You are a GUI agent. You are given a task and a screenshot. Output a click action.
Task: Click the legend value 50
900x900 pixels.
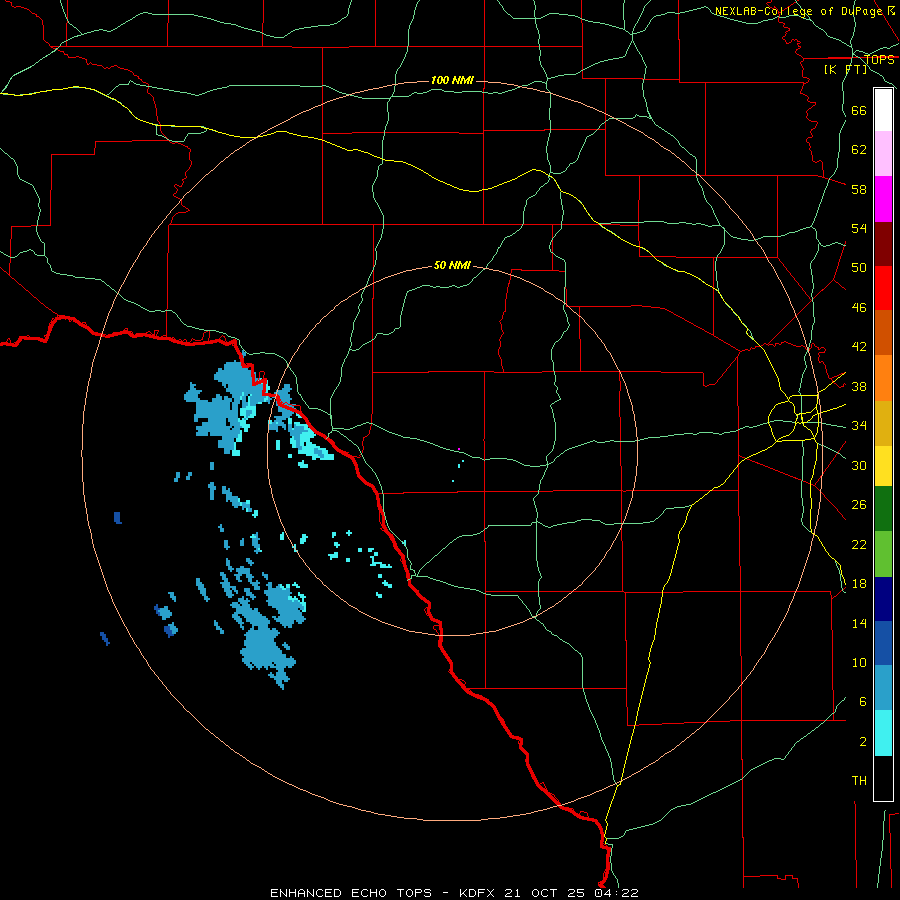859,267
